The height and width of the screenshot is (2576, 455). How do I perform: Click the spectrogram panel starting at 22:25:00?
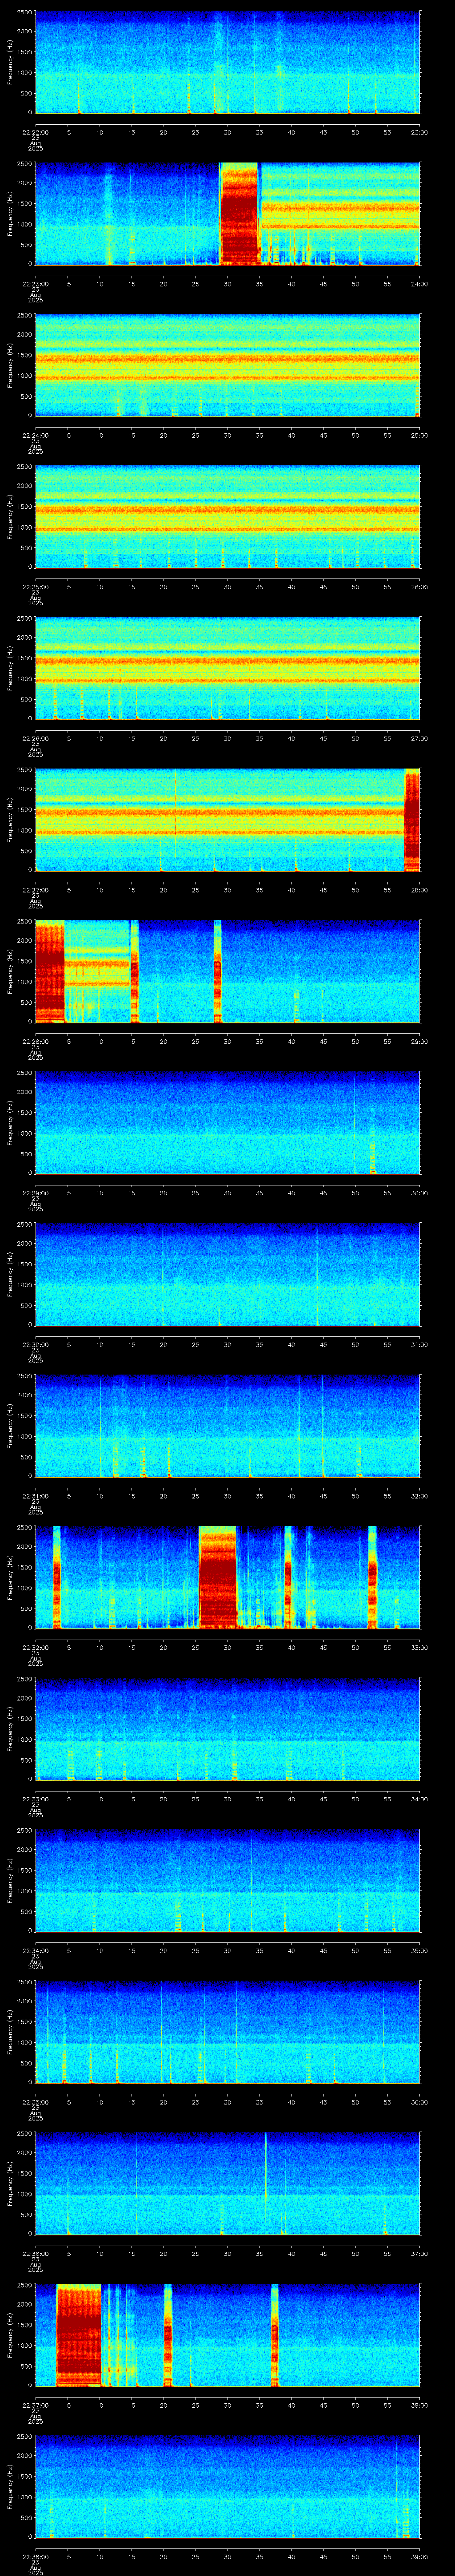coord(227,517)
